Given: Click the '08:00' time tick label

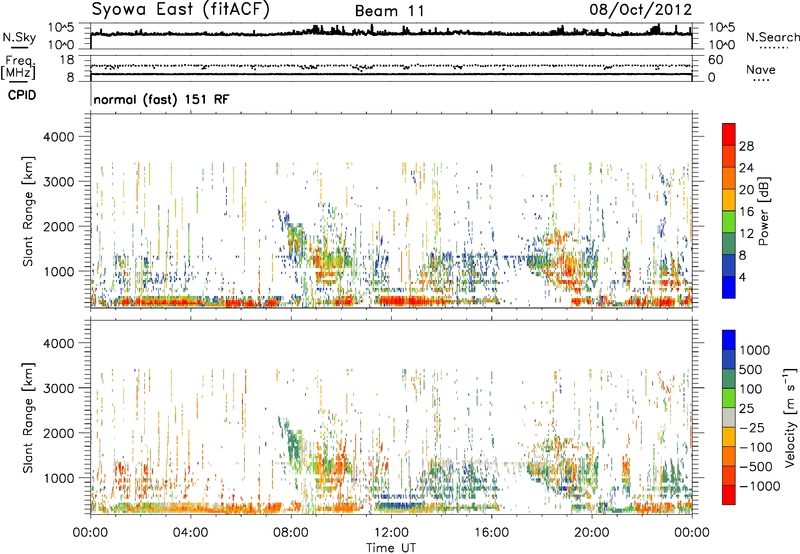Looking at the screenshot, I should (291, 533).
